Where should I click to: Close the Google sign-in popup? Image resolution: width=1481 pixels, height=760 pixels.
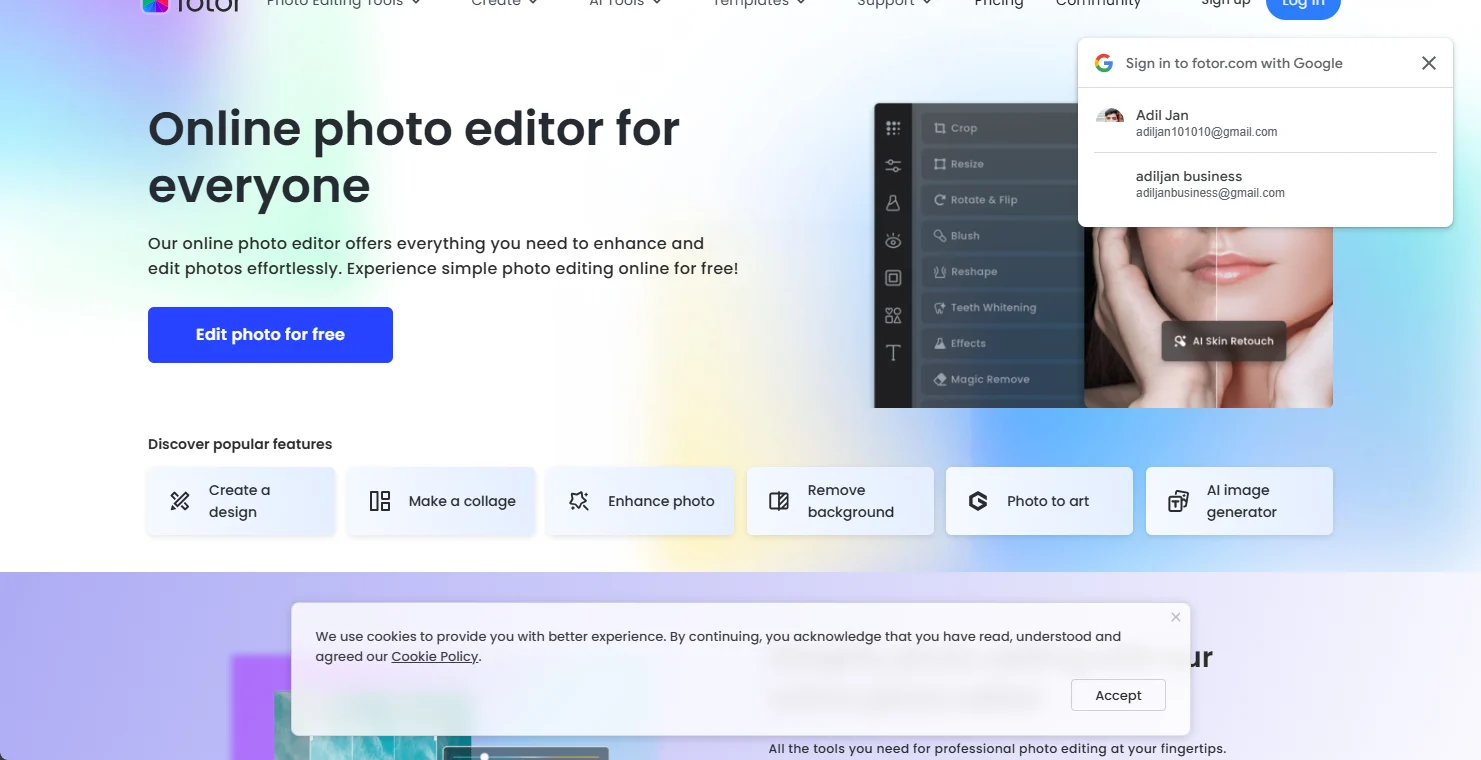[1429, 63]
